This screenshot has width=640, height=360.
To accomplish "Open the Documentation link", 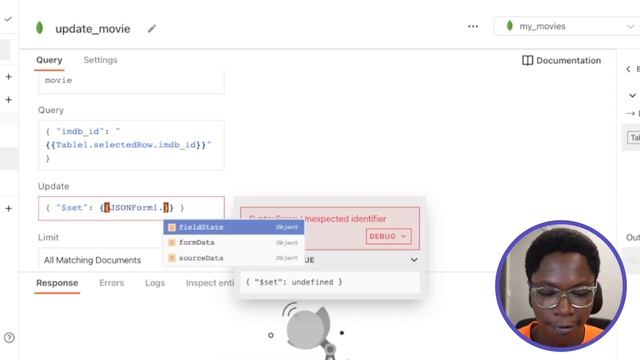I will pos(561,60).
